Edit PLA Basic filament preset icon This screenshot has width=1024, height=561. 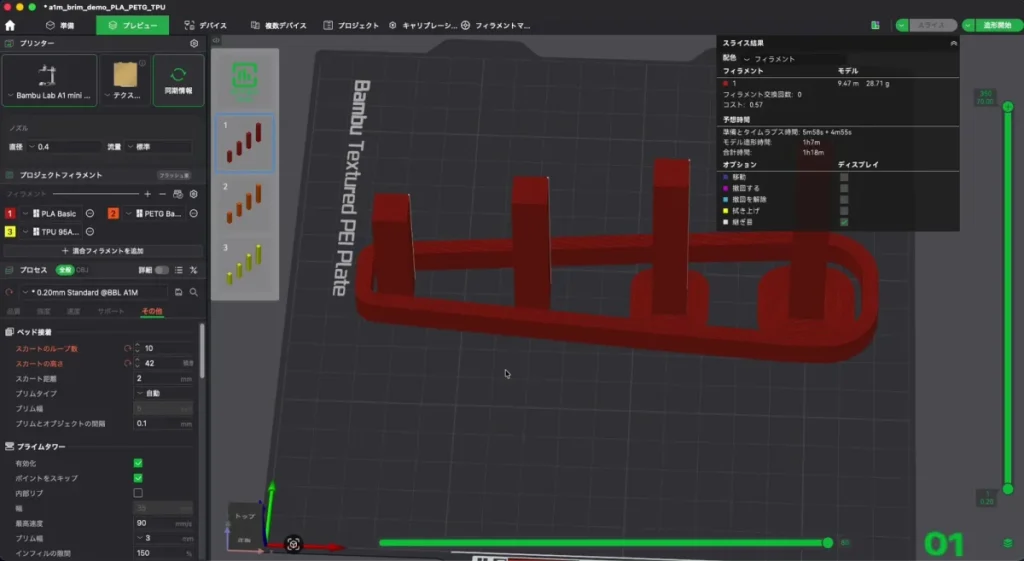click(90, 214)
